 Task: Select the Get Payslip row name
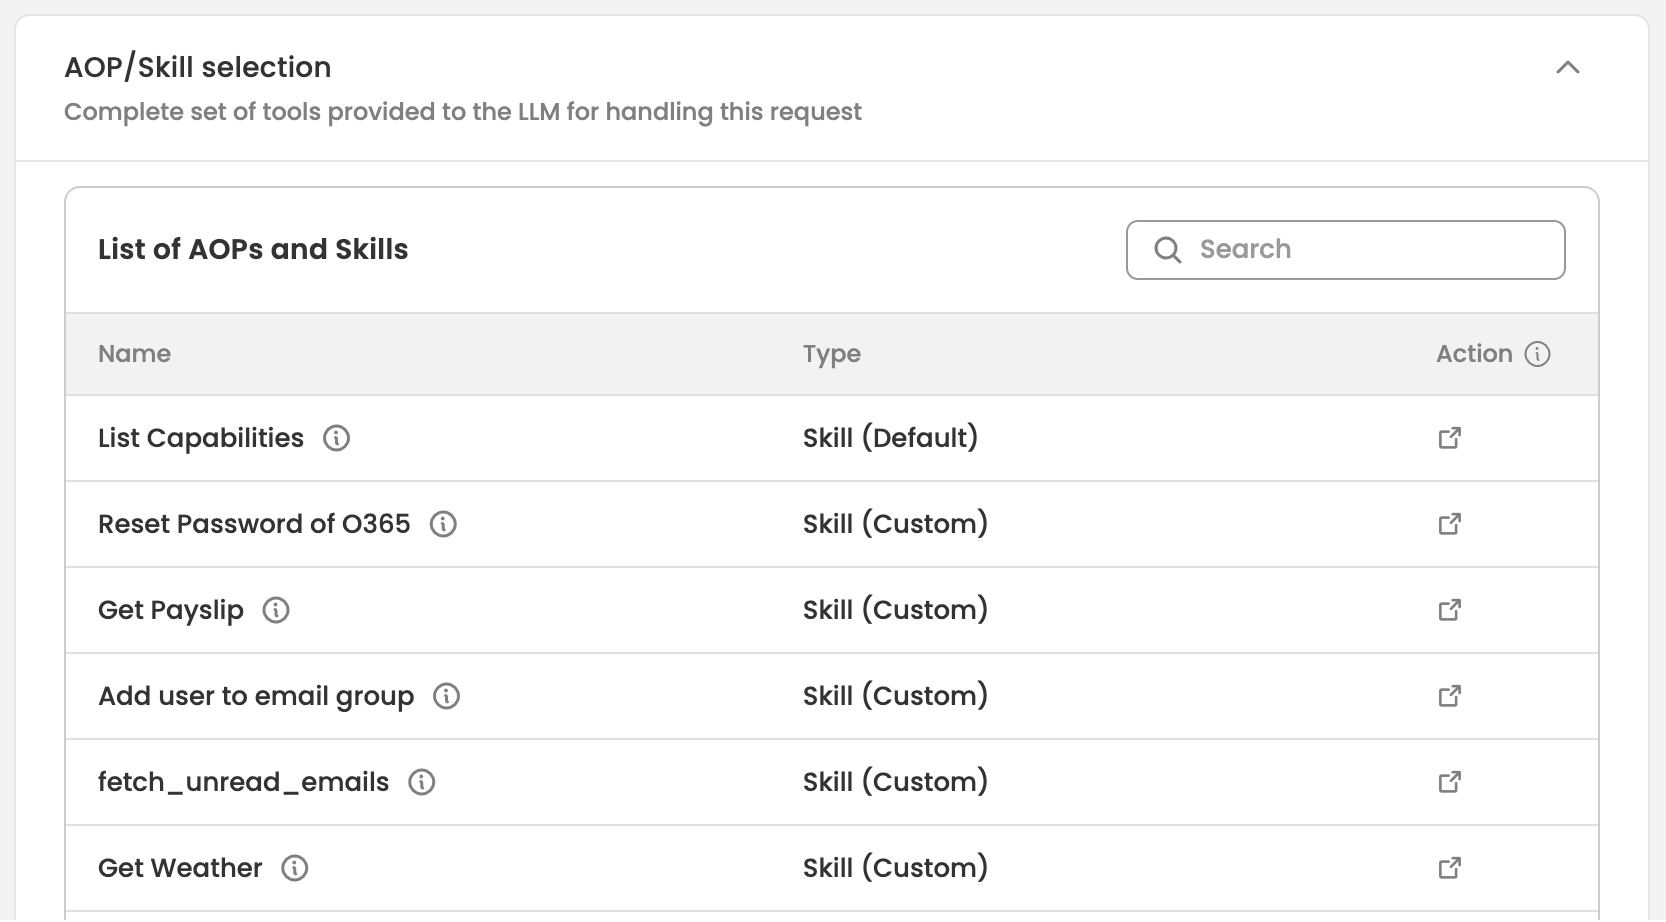coord(171,610)
